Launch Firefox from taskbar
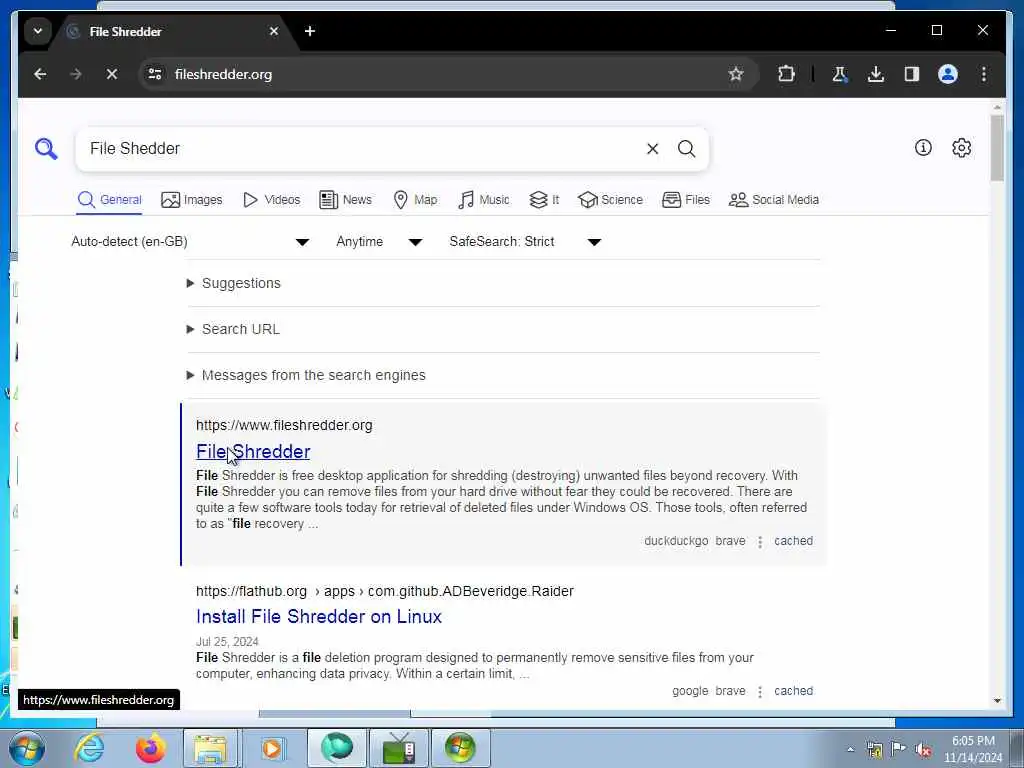This screenshot has width=1024, height=768. (x=150, y=748)
